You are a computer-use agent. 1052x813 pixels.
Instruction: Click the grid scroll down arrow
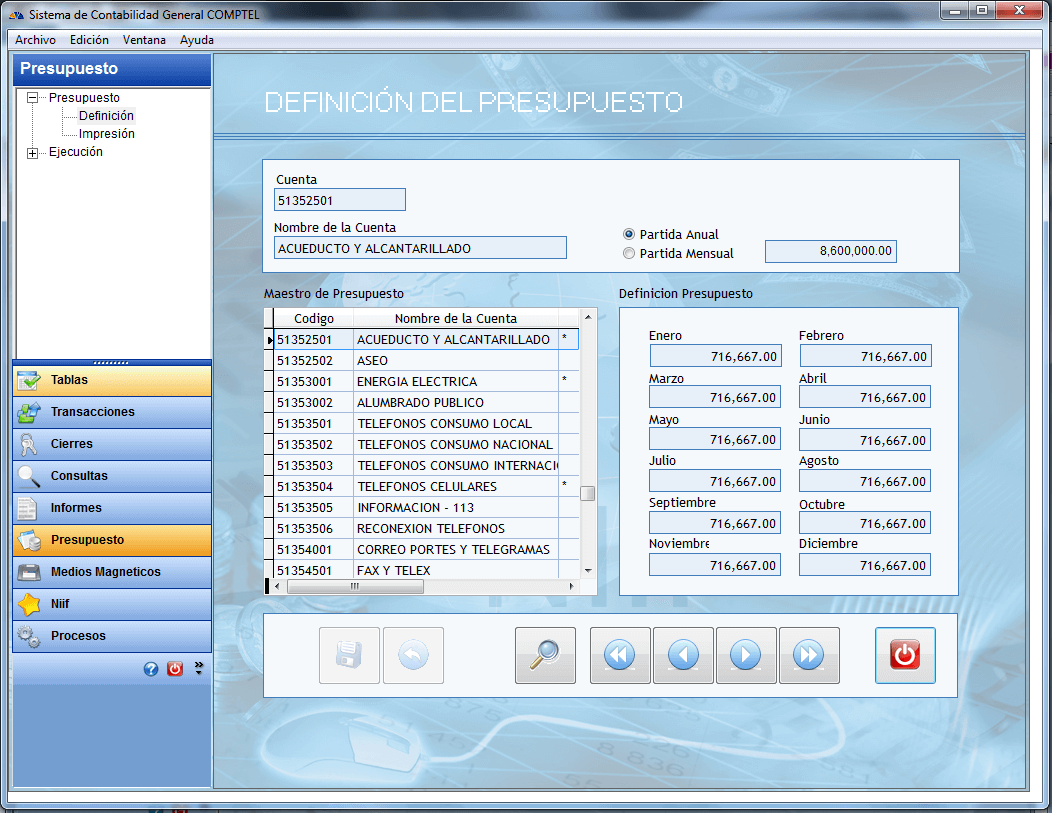(588, 571)
